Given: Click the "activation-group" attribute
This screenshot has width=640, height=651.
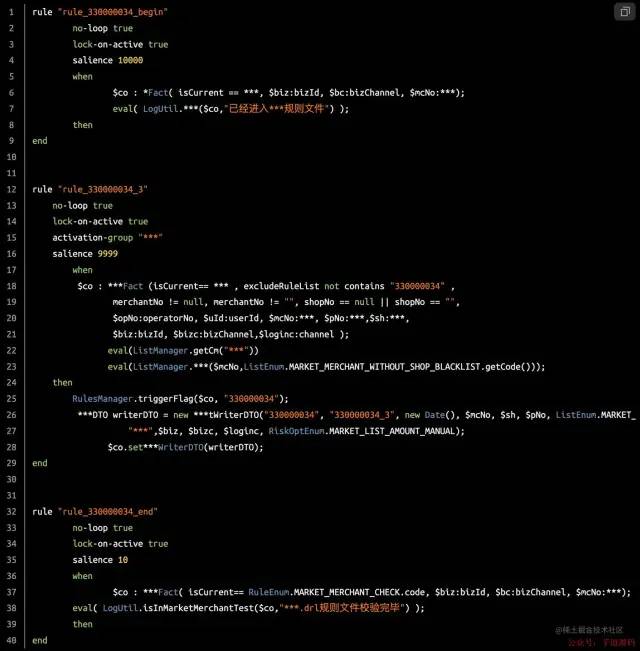Looking at the screenshot, I should 93,237.
